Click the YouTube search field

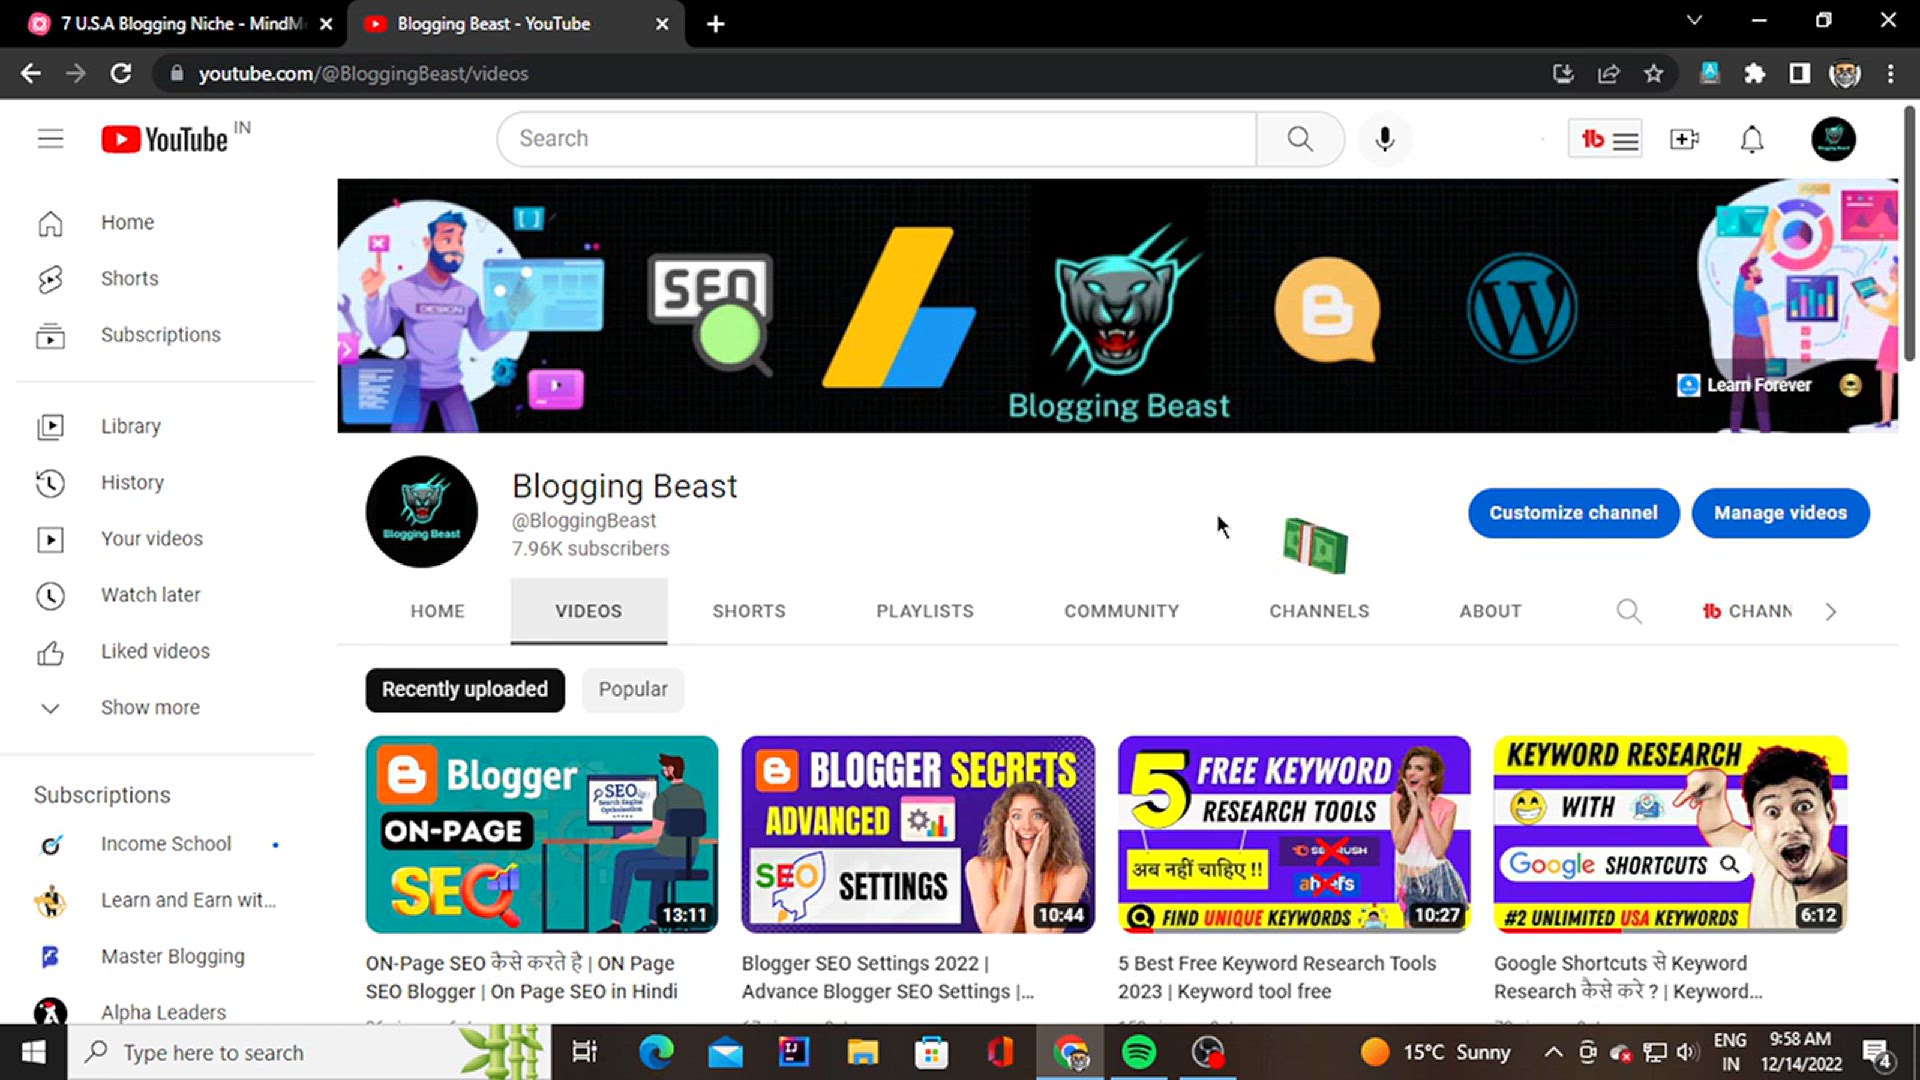(876, 139)
